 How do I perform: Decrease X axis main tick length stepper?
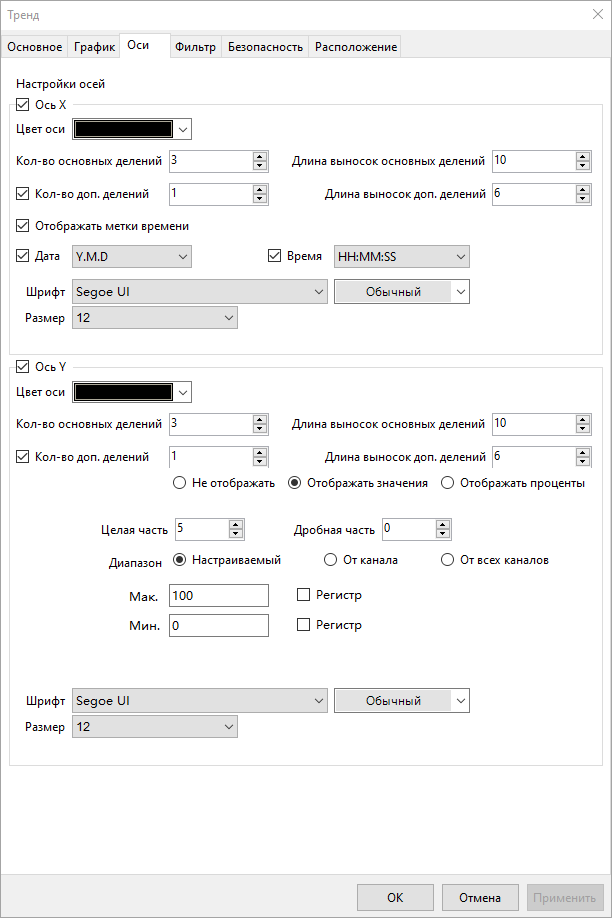pyautogui.click(x=582, y=166)
